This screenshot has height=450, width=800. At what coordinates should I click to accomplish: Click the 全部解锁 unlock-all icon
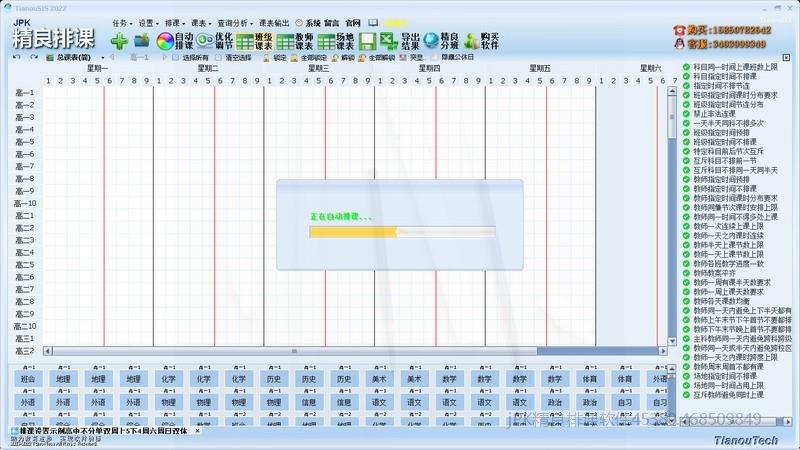(x=362, y=58)
